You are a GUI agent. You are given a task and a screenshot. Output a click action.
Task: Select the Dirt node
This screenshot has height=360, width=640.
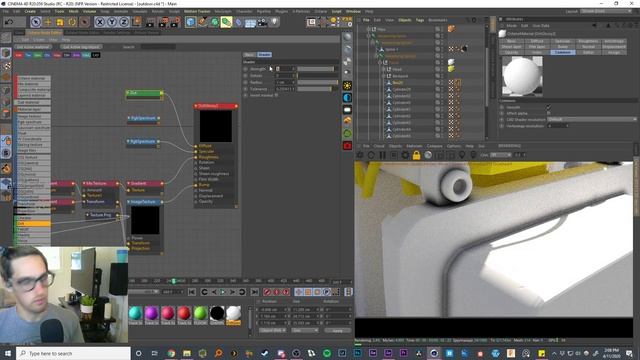[144, 93]
